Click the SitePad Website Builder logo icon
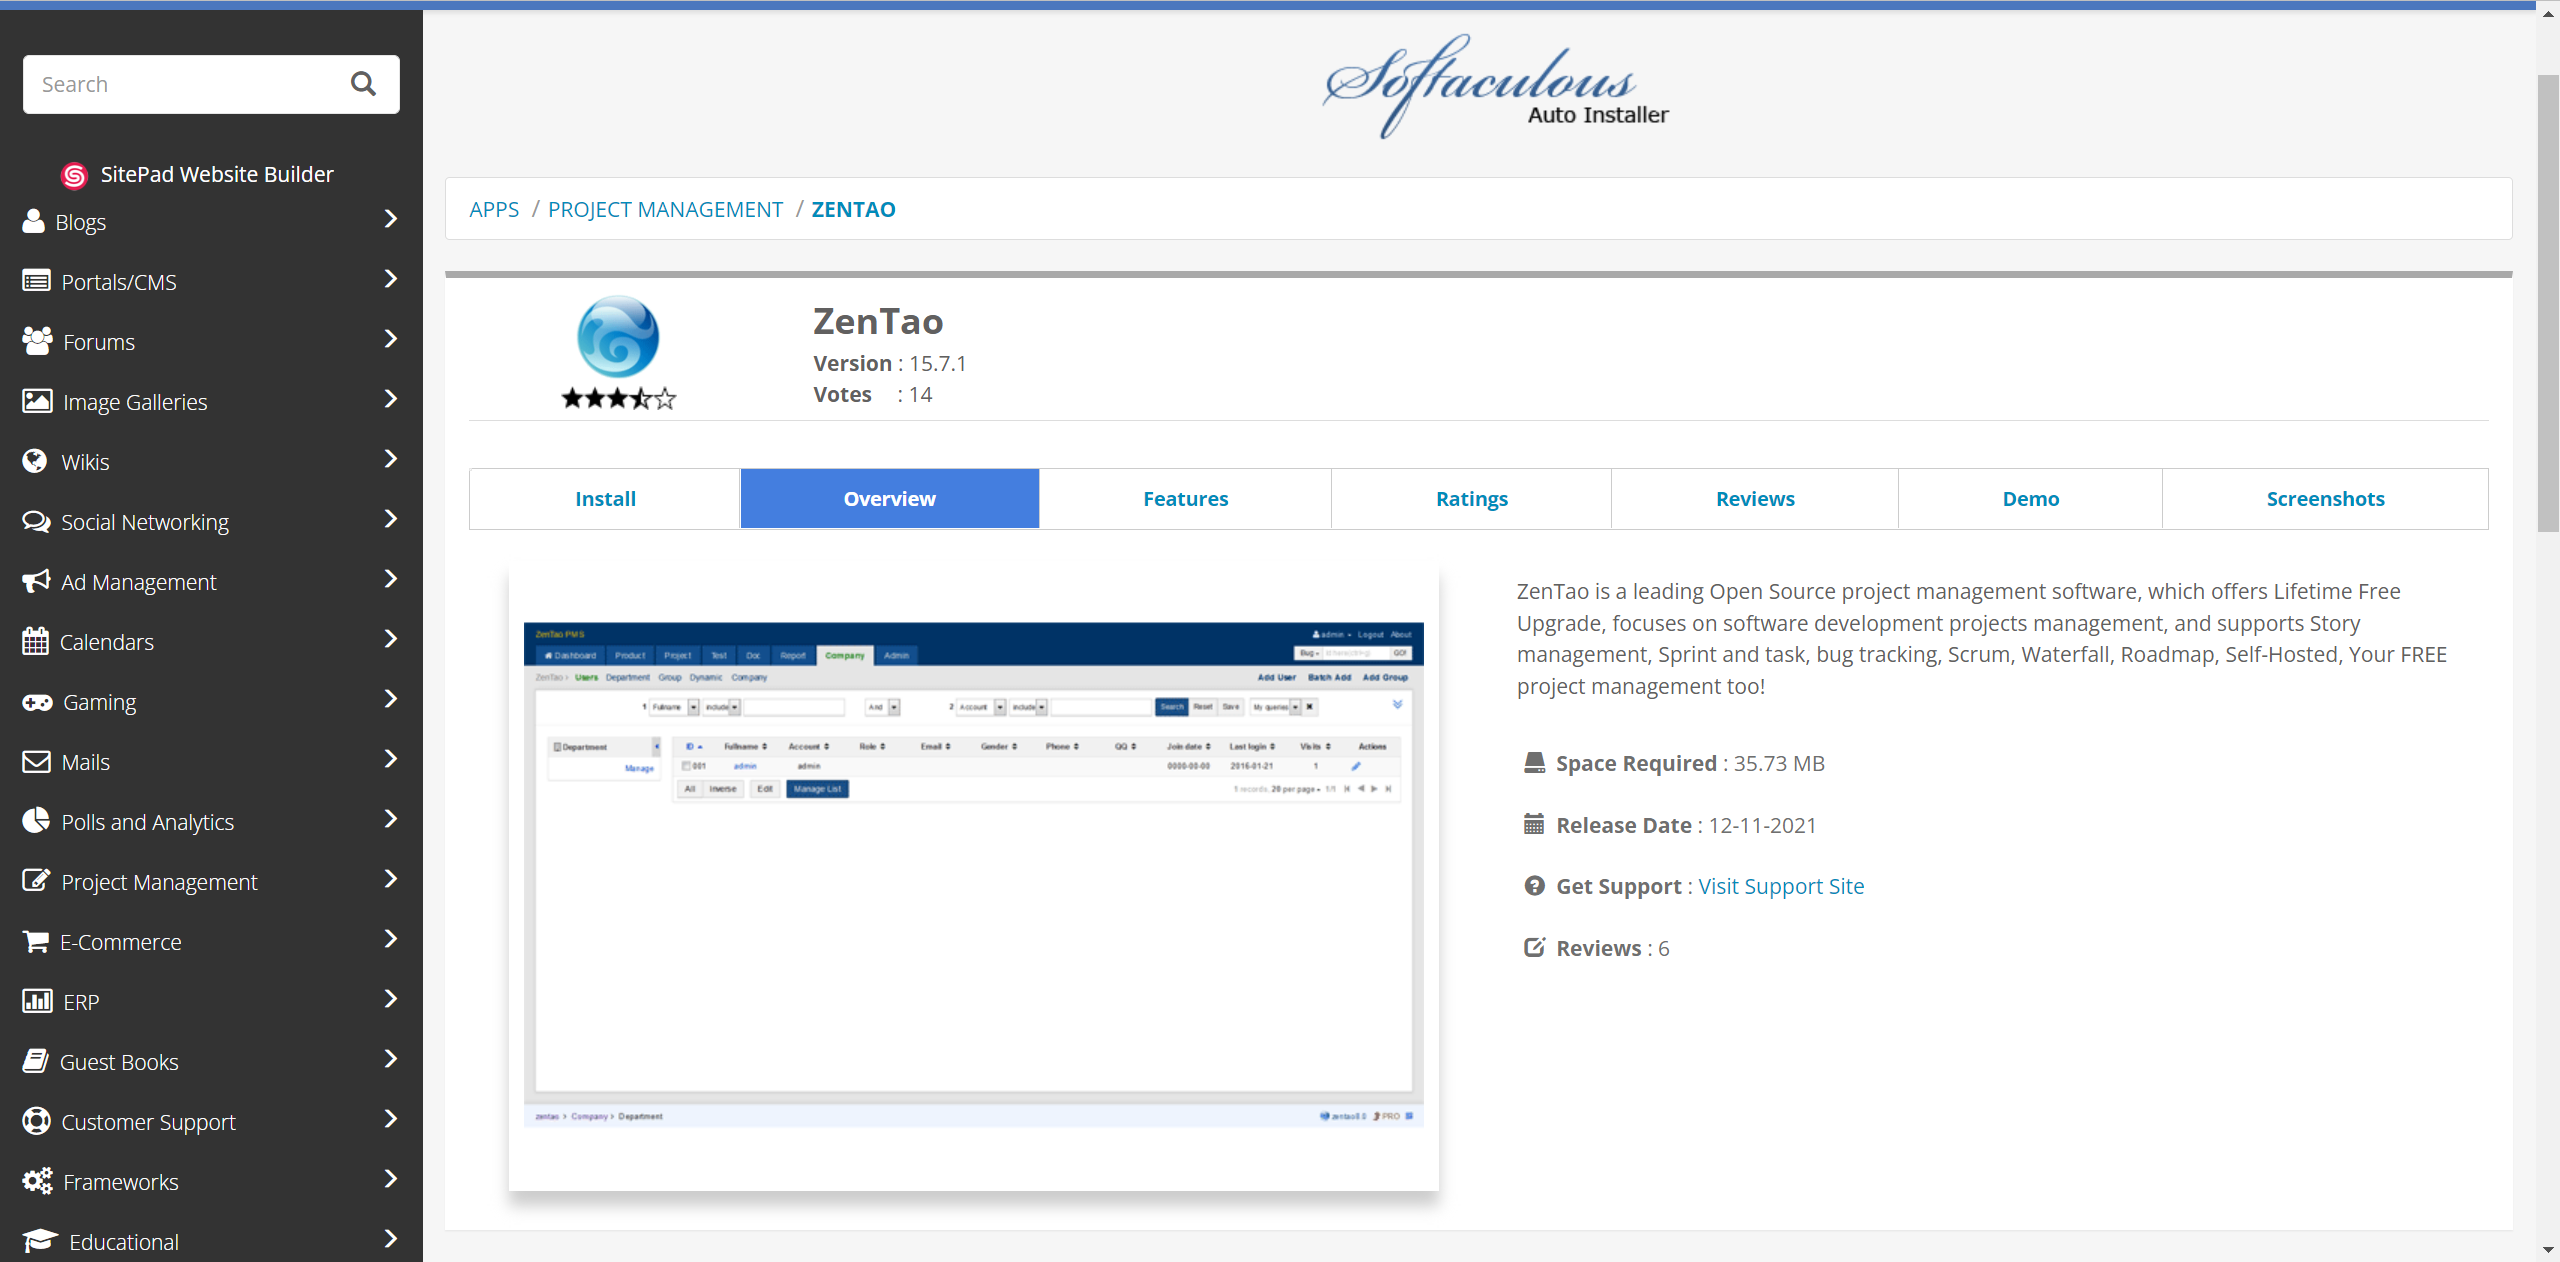The height and width of the screenshot is (1262, 2560). click(74, 175)
